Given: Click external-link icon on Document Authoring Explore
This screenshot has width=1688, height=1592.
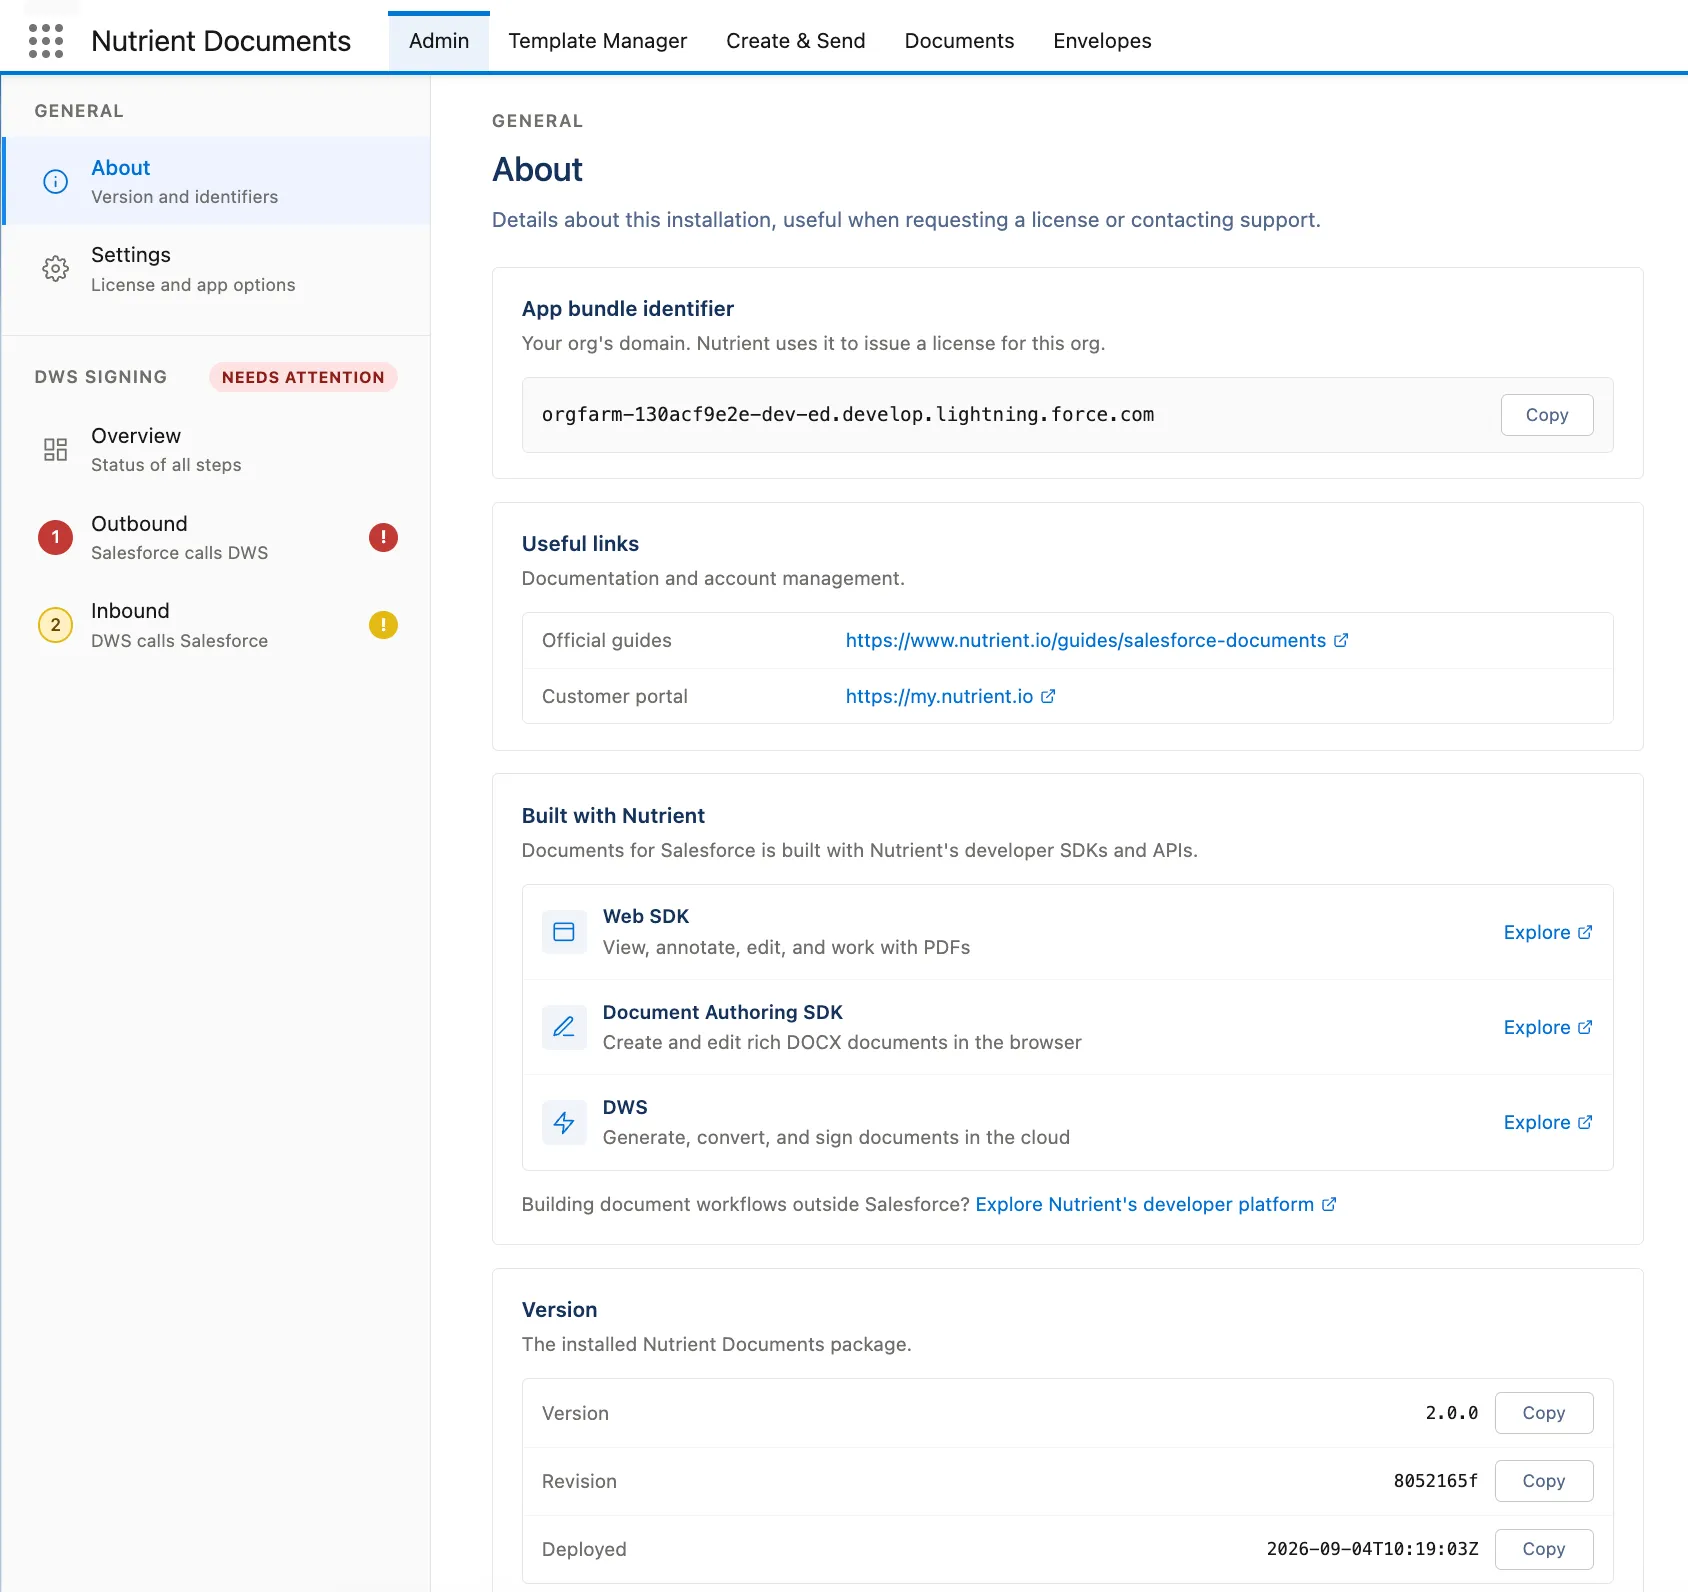Looking at the screenshot, I should coord(1585,1027).
